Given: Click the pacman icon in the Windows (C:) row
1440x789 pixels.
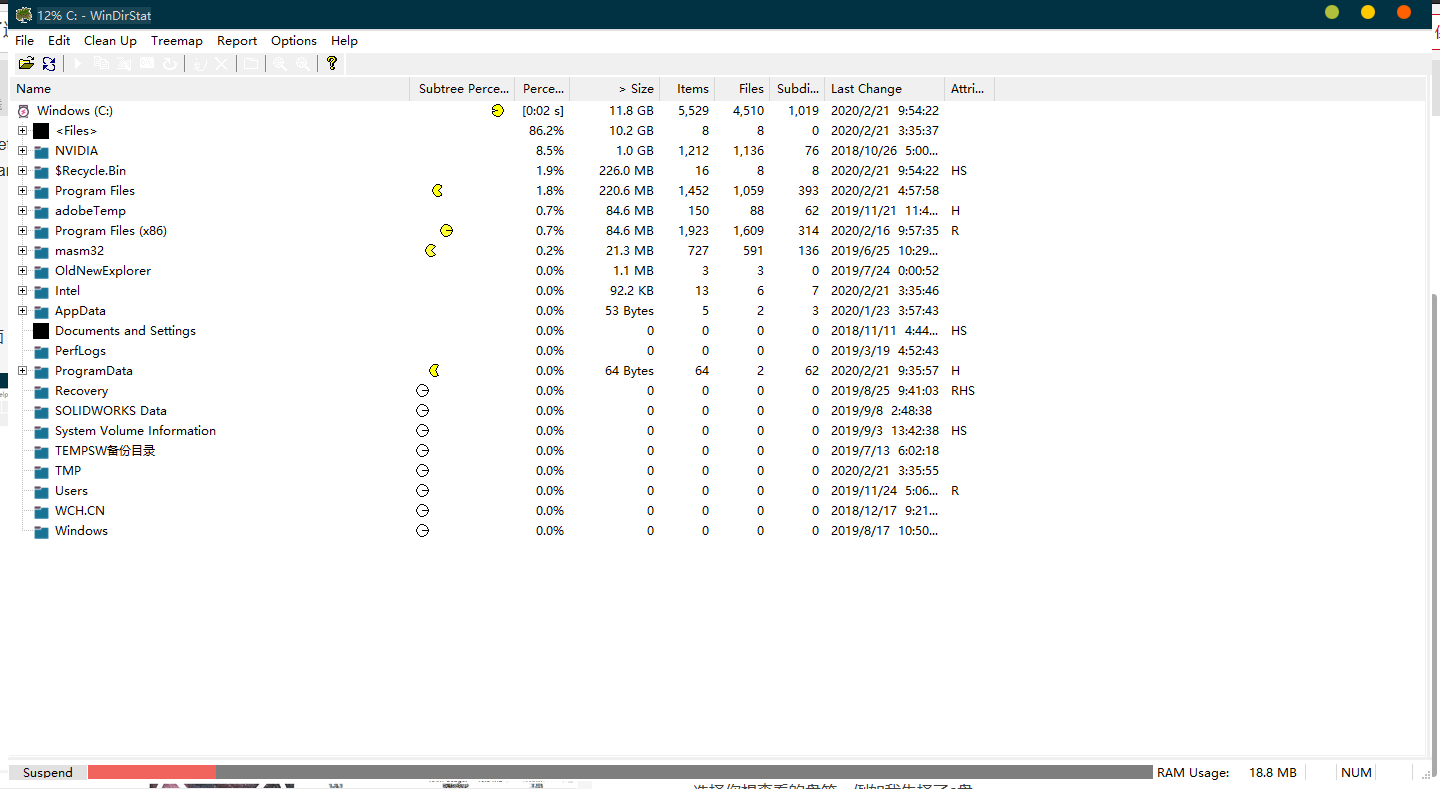Looking at the screenshot, I should pyautogui.click(x=498, y=111).
